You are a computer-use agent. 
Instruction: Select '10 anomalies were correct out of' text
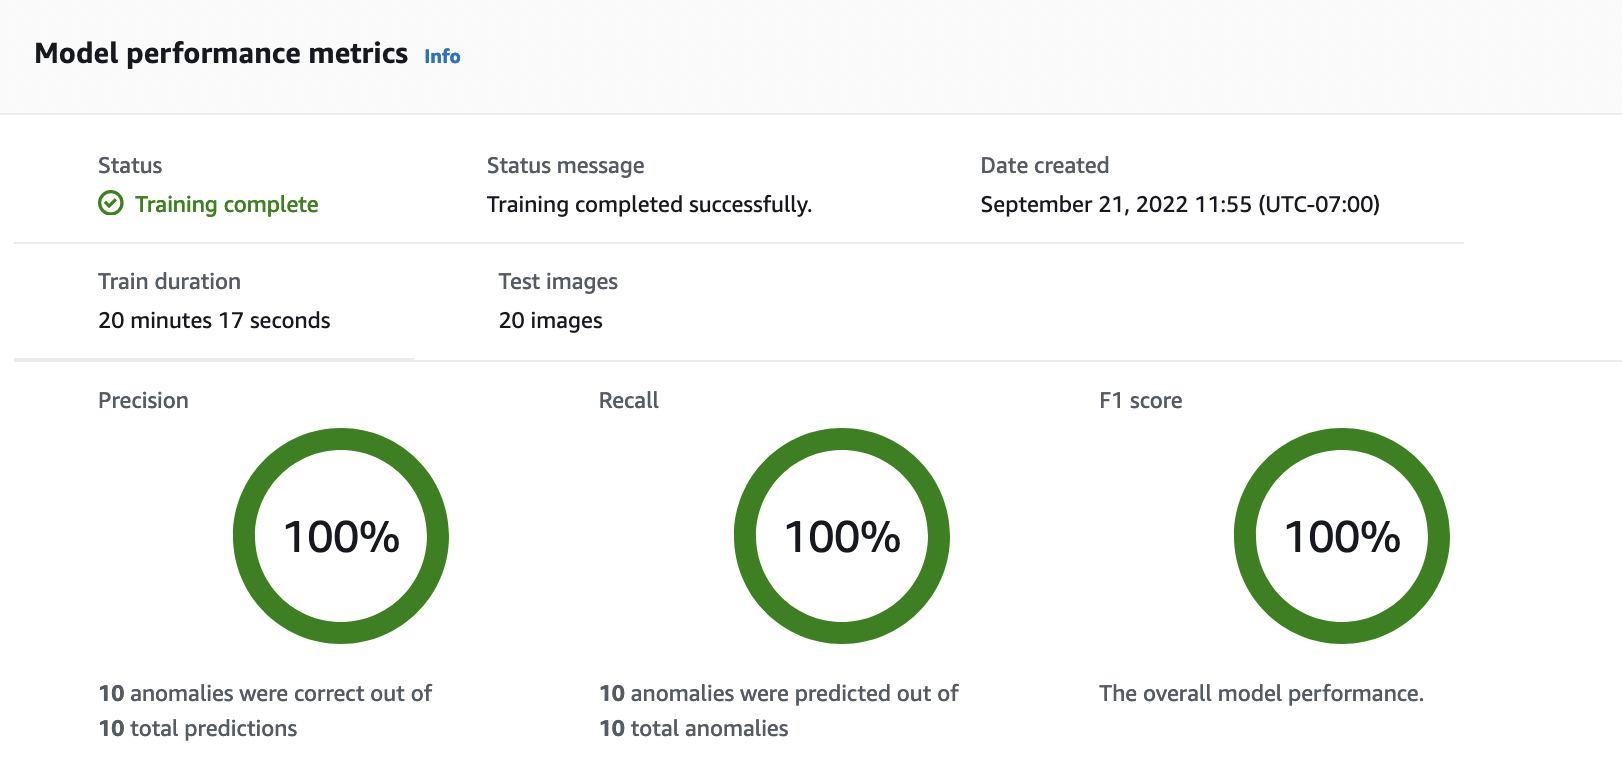click(265, 693)
